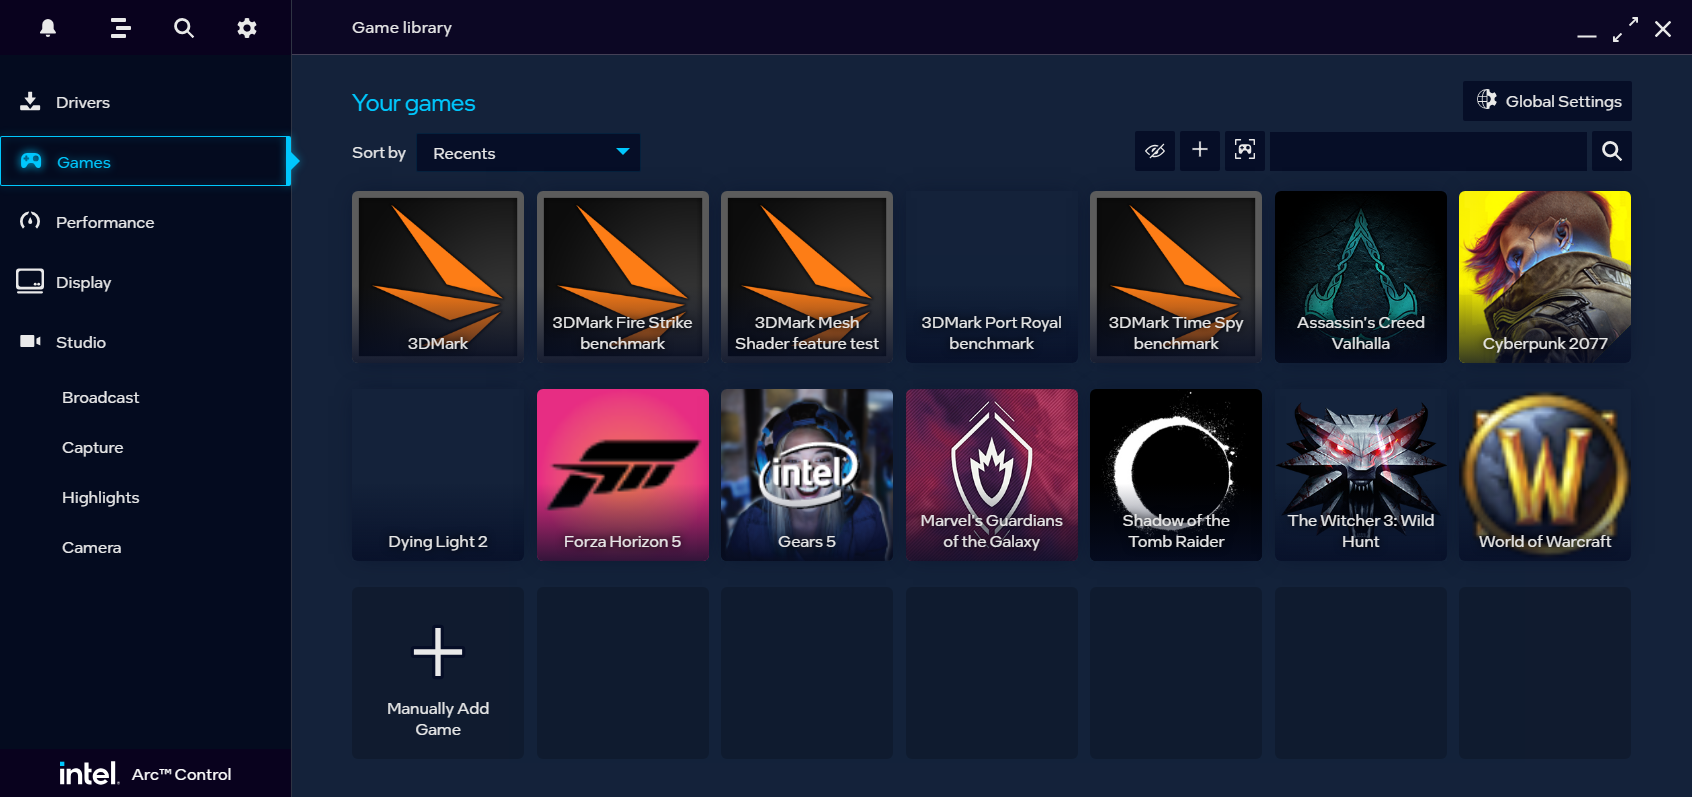Click the Games controller icon
This screenshot has height=797, width=1692.
click(31, 161)
